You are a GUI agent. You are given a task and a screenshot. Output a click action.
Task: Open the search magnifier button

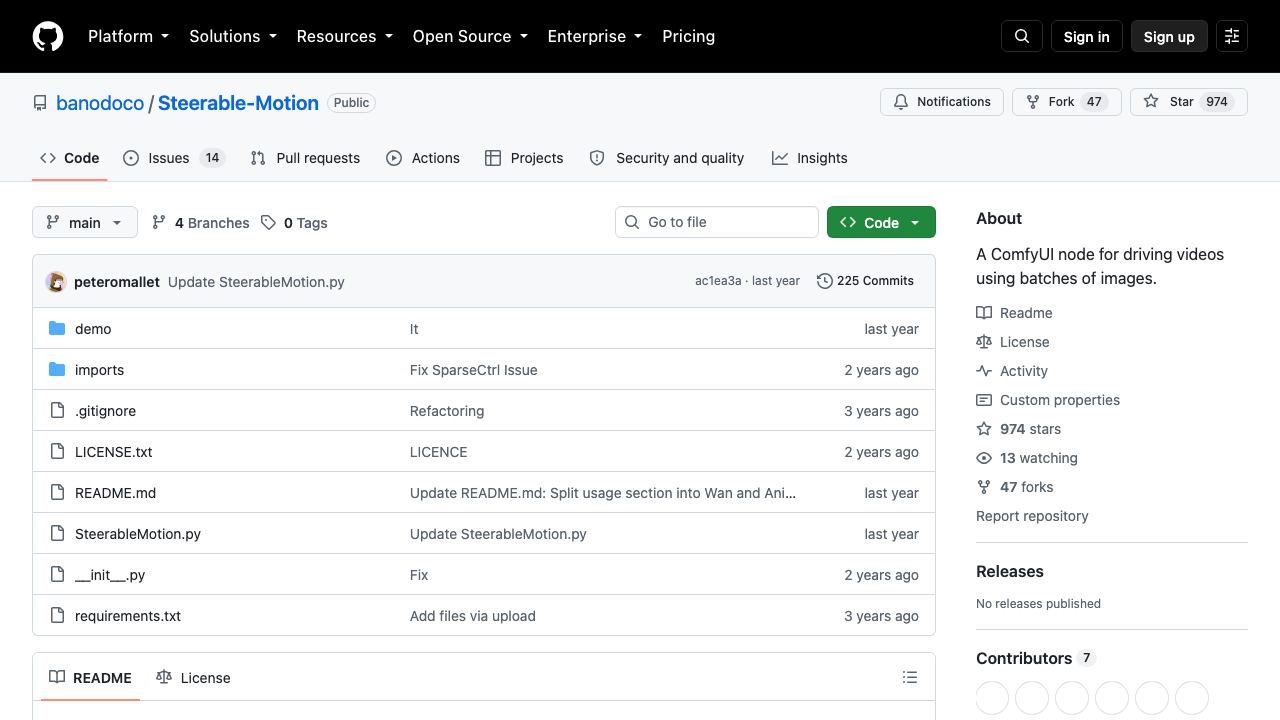pyautogui.click(x=1022, y=36)
